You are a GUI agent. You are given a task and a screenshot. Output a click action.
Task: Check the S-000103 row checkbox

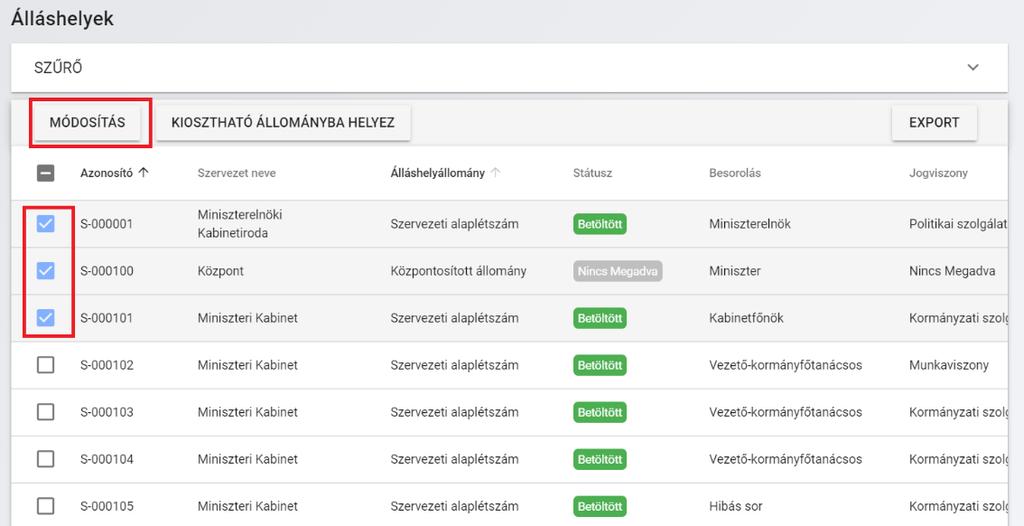click(x=46, y=412)
